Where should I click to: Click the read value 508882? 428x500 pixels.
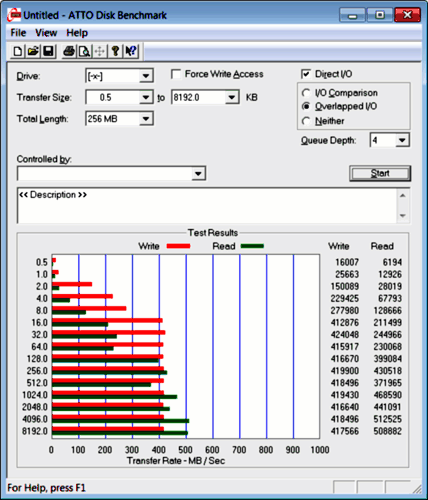pos(387,431)
